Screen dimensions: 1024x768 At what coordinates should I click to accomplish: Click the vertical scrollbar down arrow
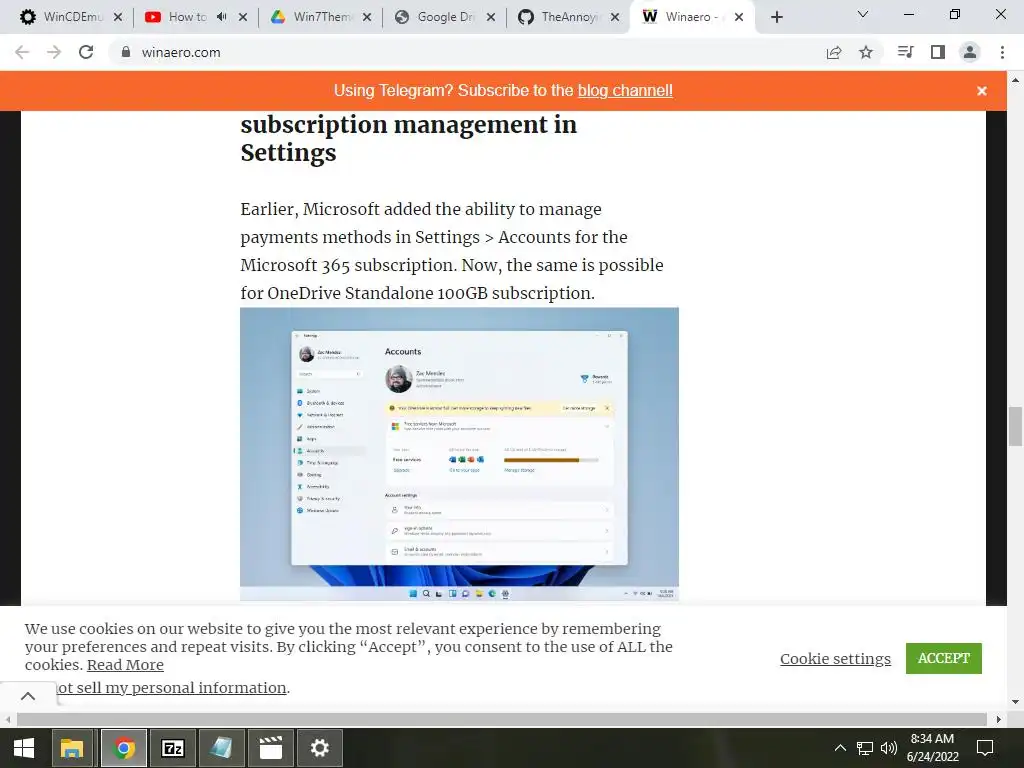pos(1015,702)
